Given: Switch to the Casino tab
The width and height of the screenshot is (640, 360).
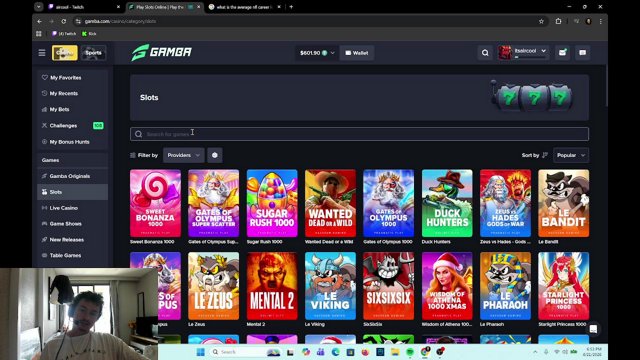Looking at the screenshot, I should (x=64, y=53).
